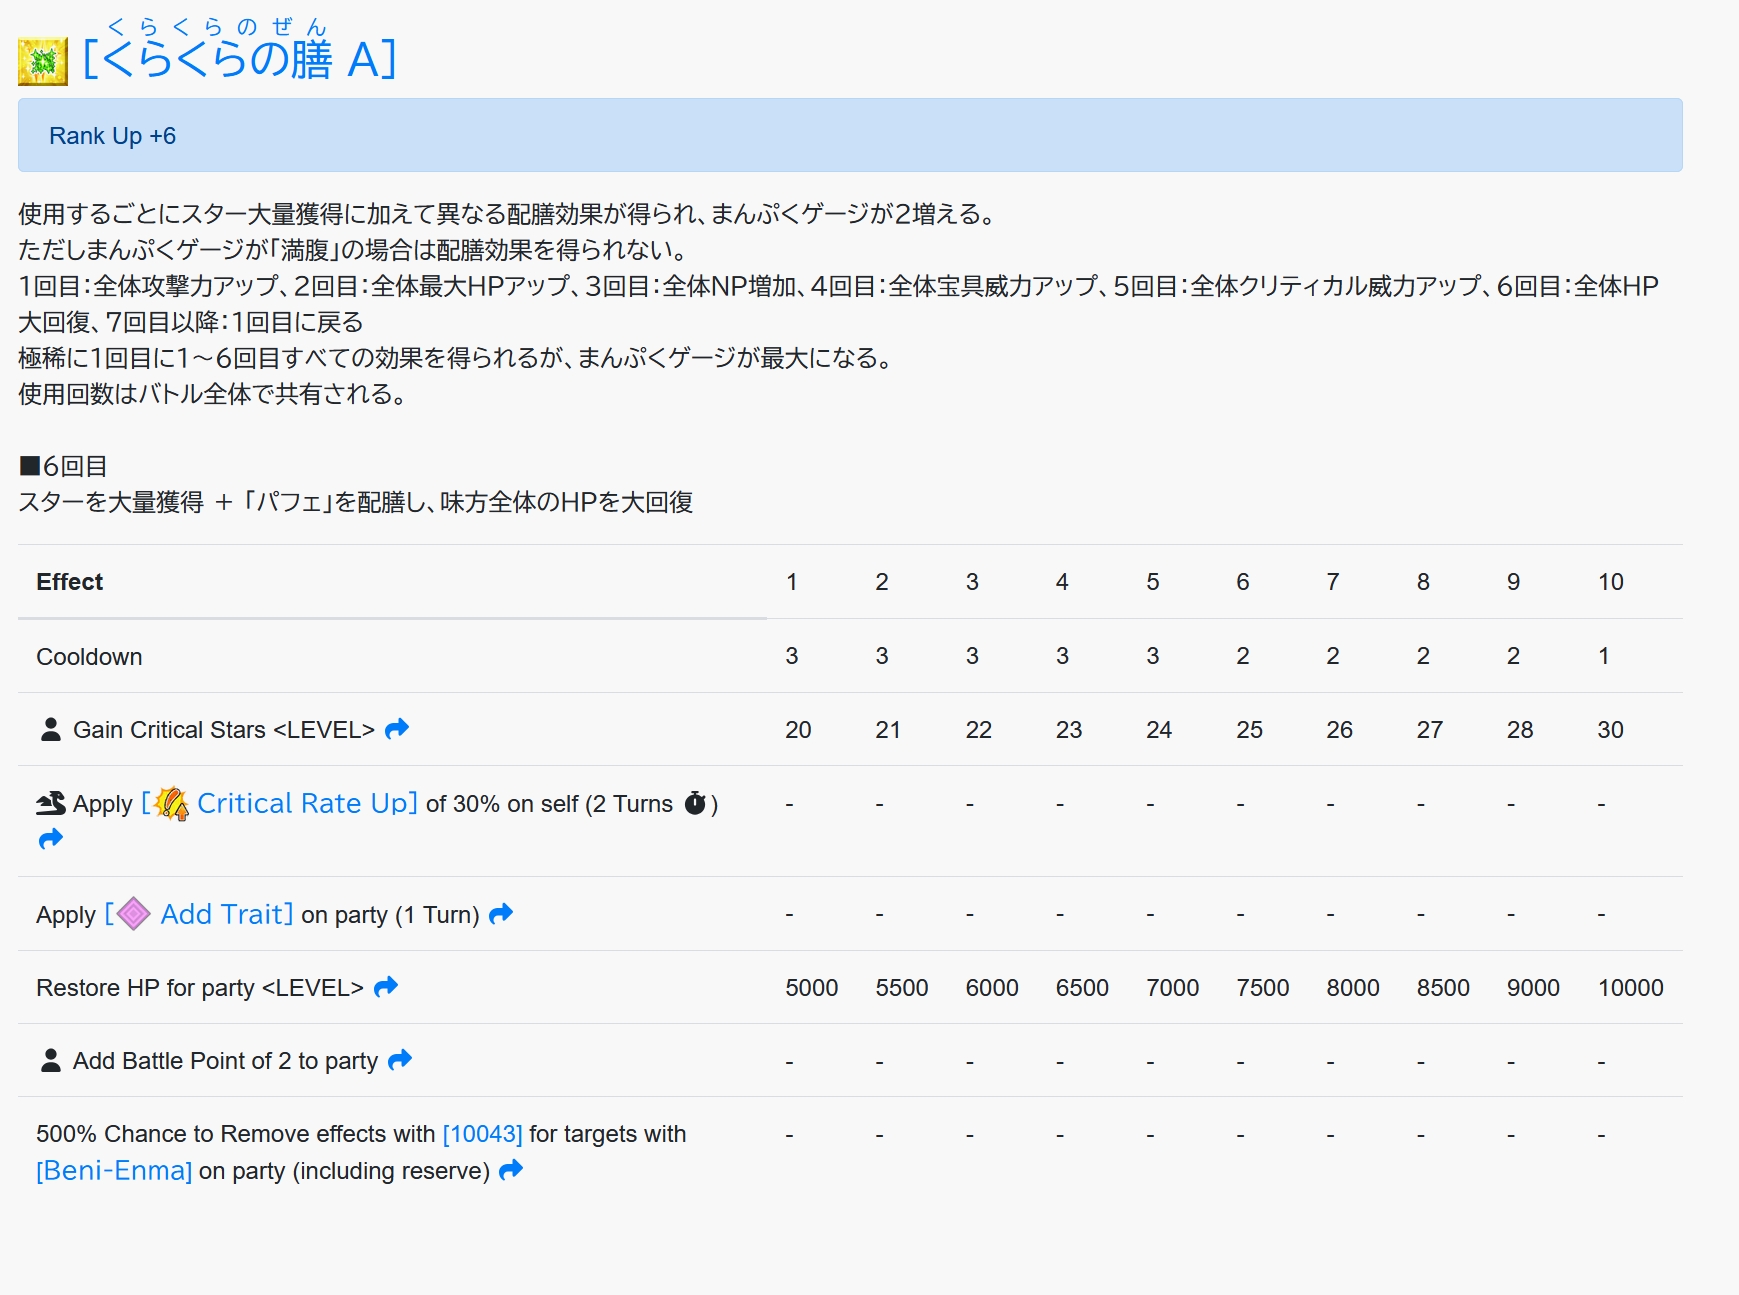Click the 30 critical stars value
This screenshot has height=1295, width=1739.
pyautogui.click(x=1610, y=730)
